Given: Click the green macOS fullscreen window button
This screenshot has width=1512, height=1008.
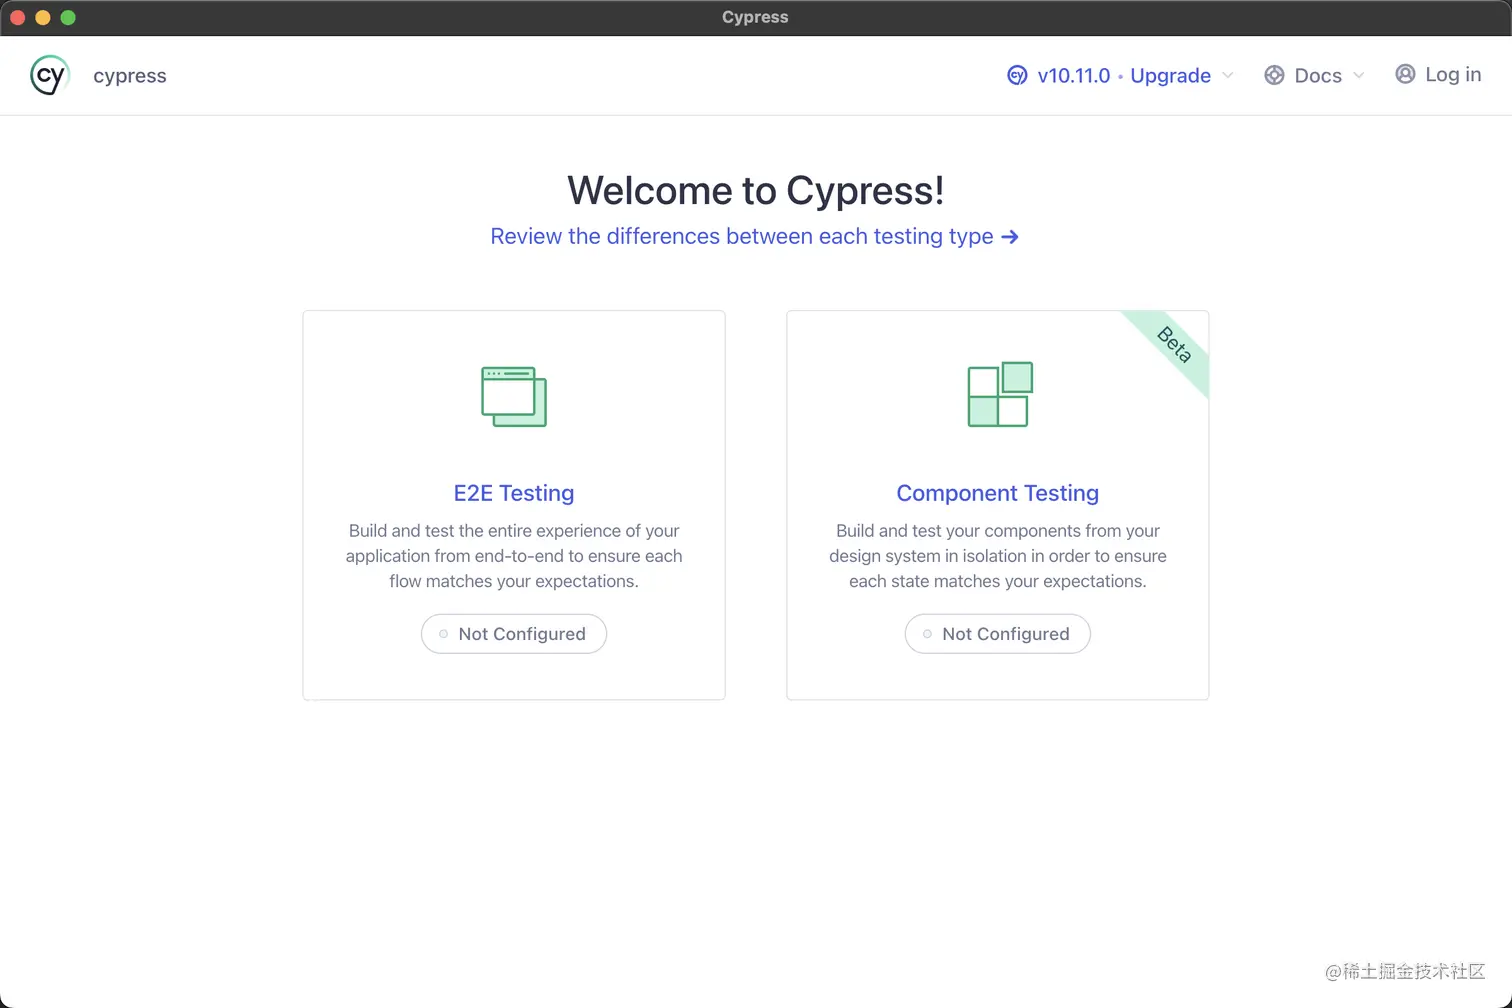Looking at the screenshot, I should (x=68, y=17).
